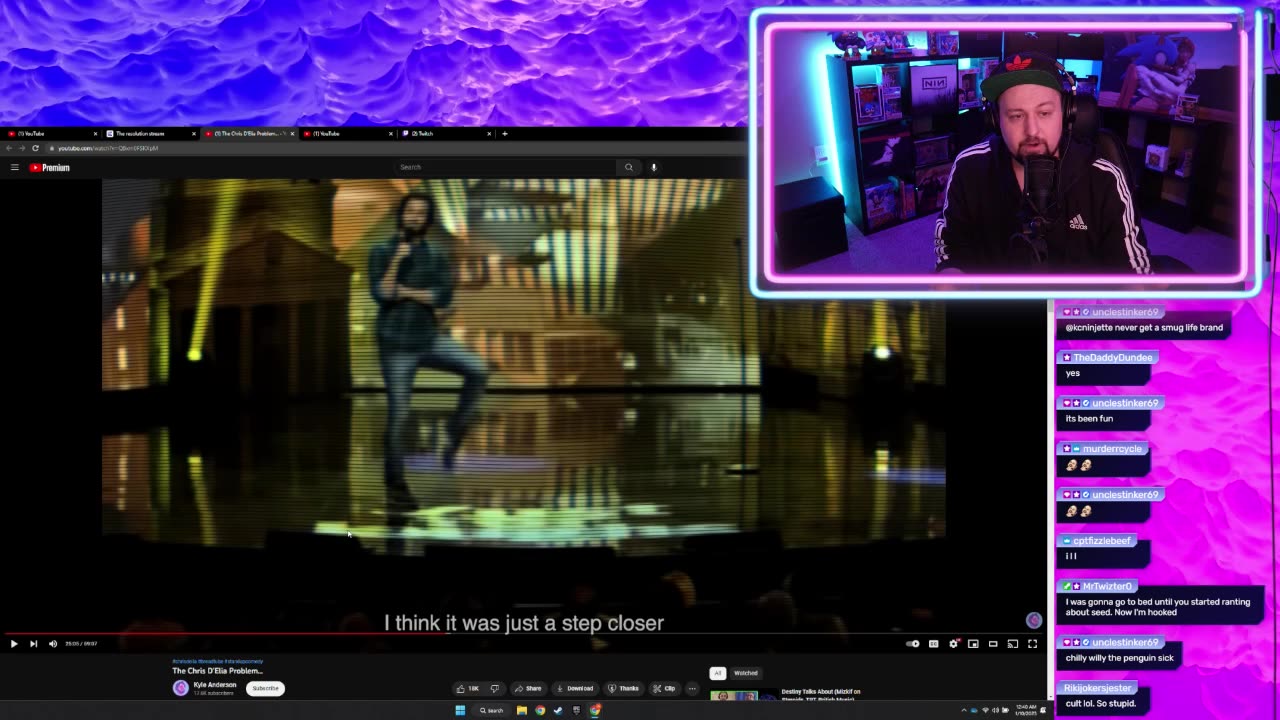1280x720 pixels.
Task: Toggle theater mode
Action: coord(993,644)
